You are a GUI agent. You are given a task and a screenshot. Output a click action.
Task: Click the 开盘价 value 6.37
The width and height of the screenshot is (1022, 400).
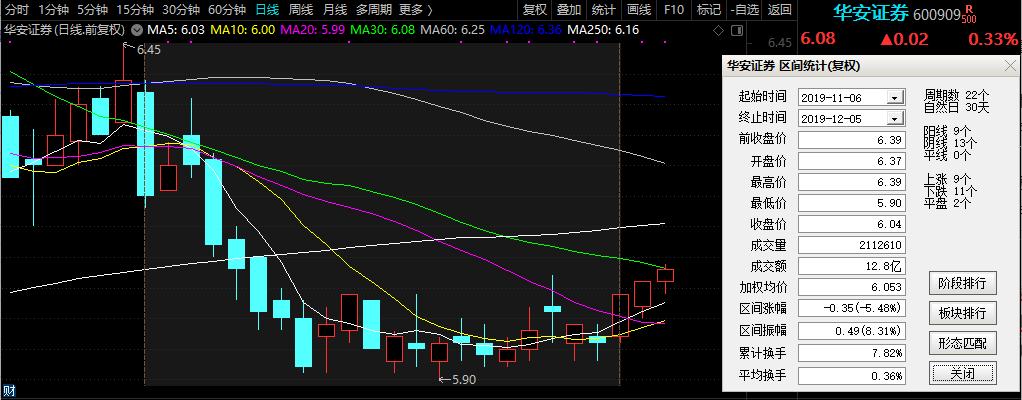[852, 161]
